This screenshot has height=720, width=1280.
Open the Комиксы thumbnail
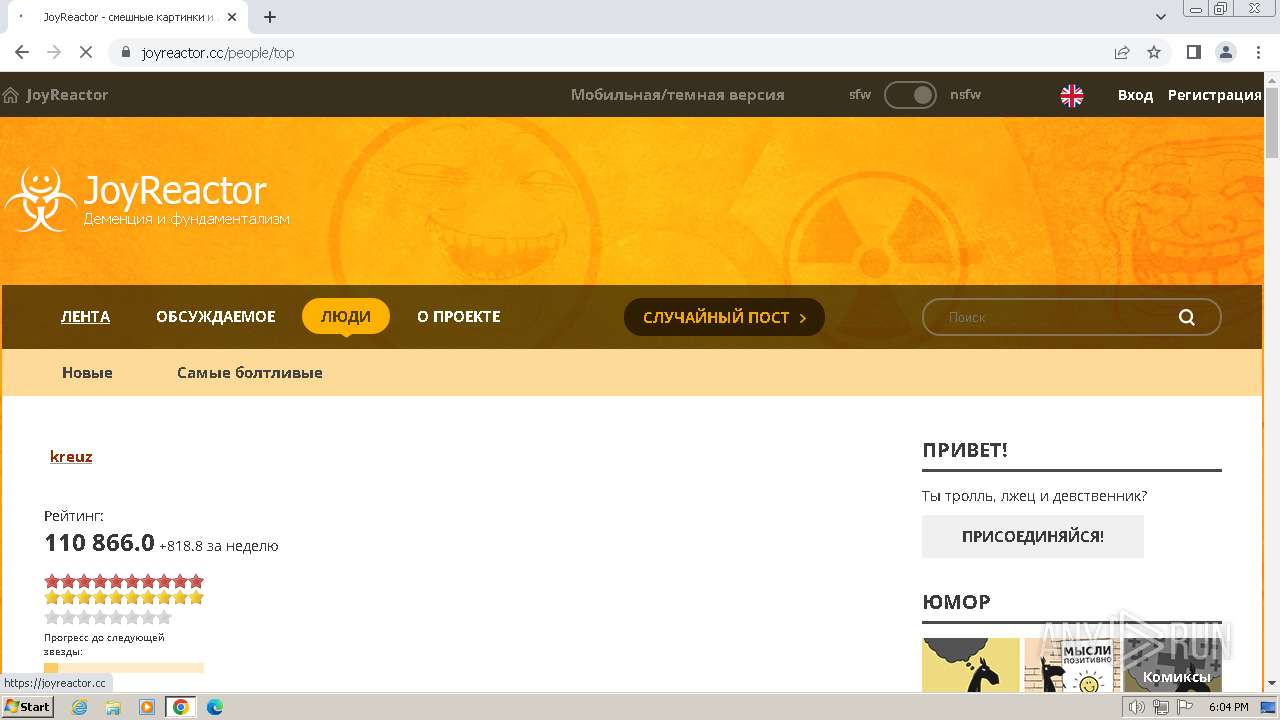pyautogui.click(x=1174, y=665)
